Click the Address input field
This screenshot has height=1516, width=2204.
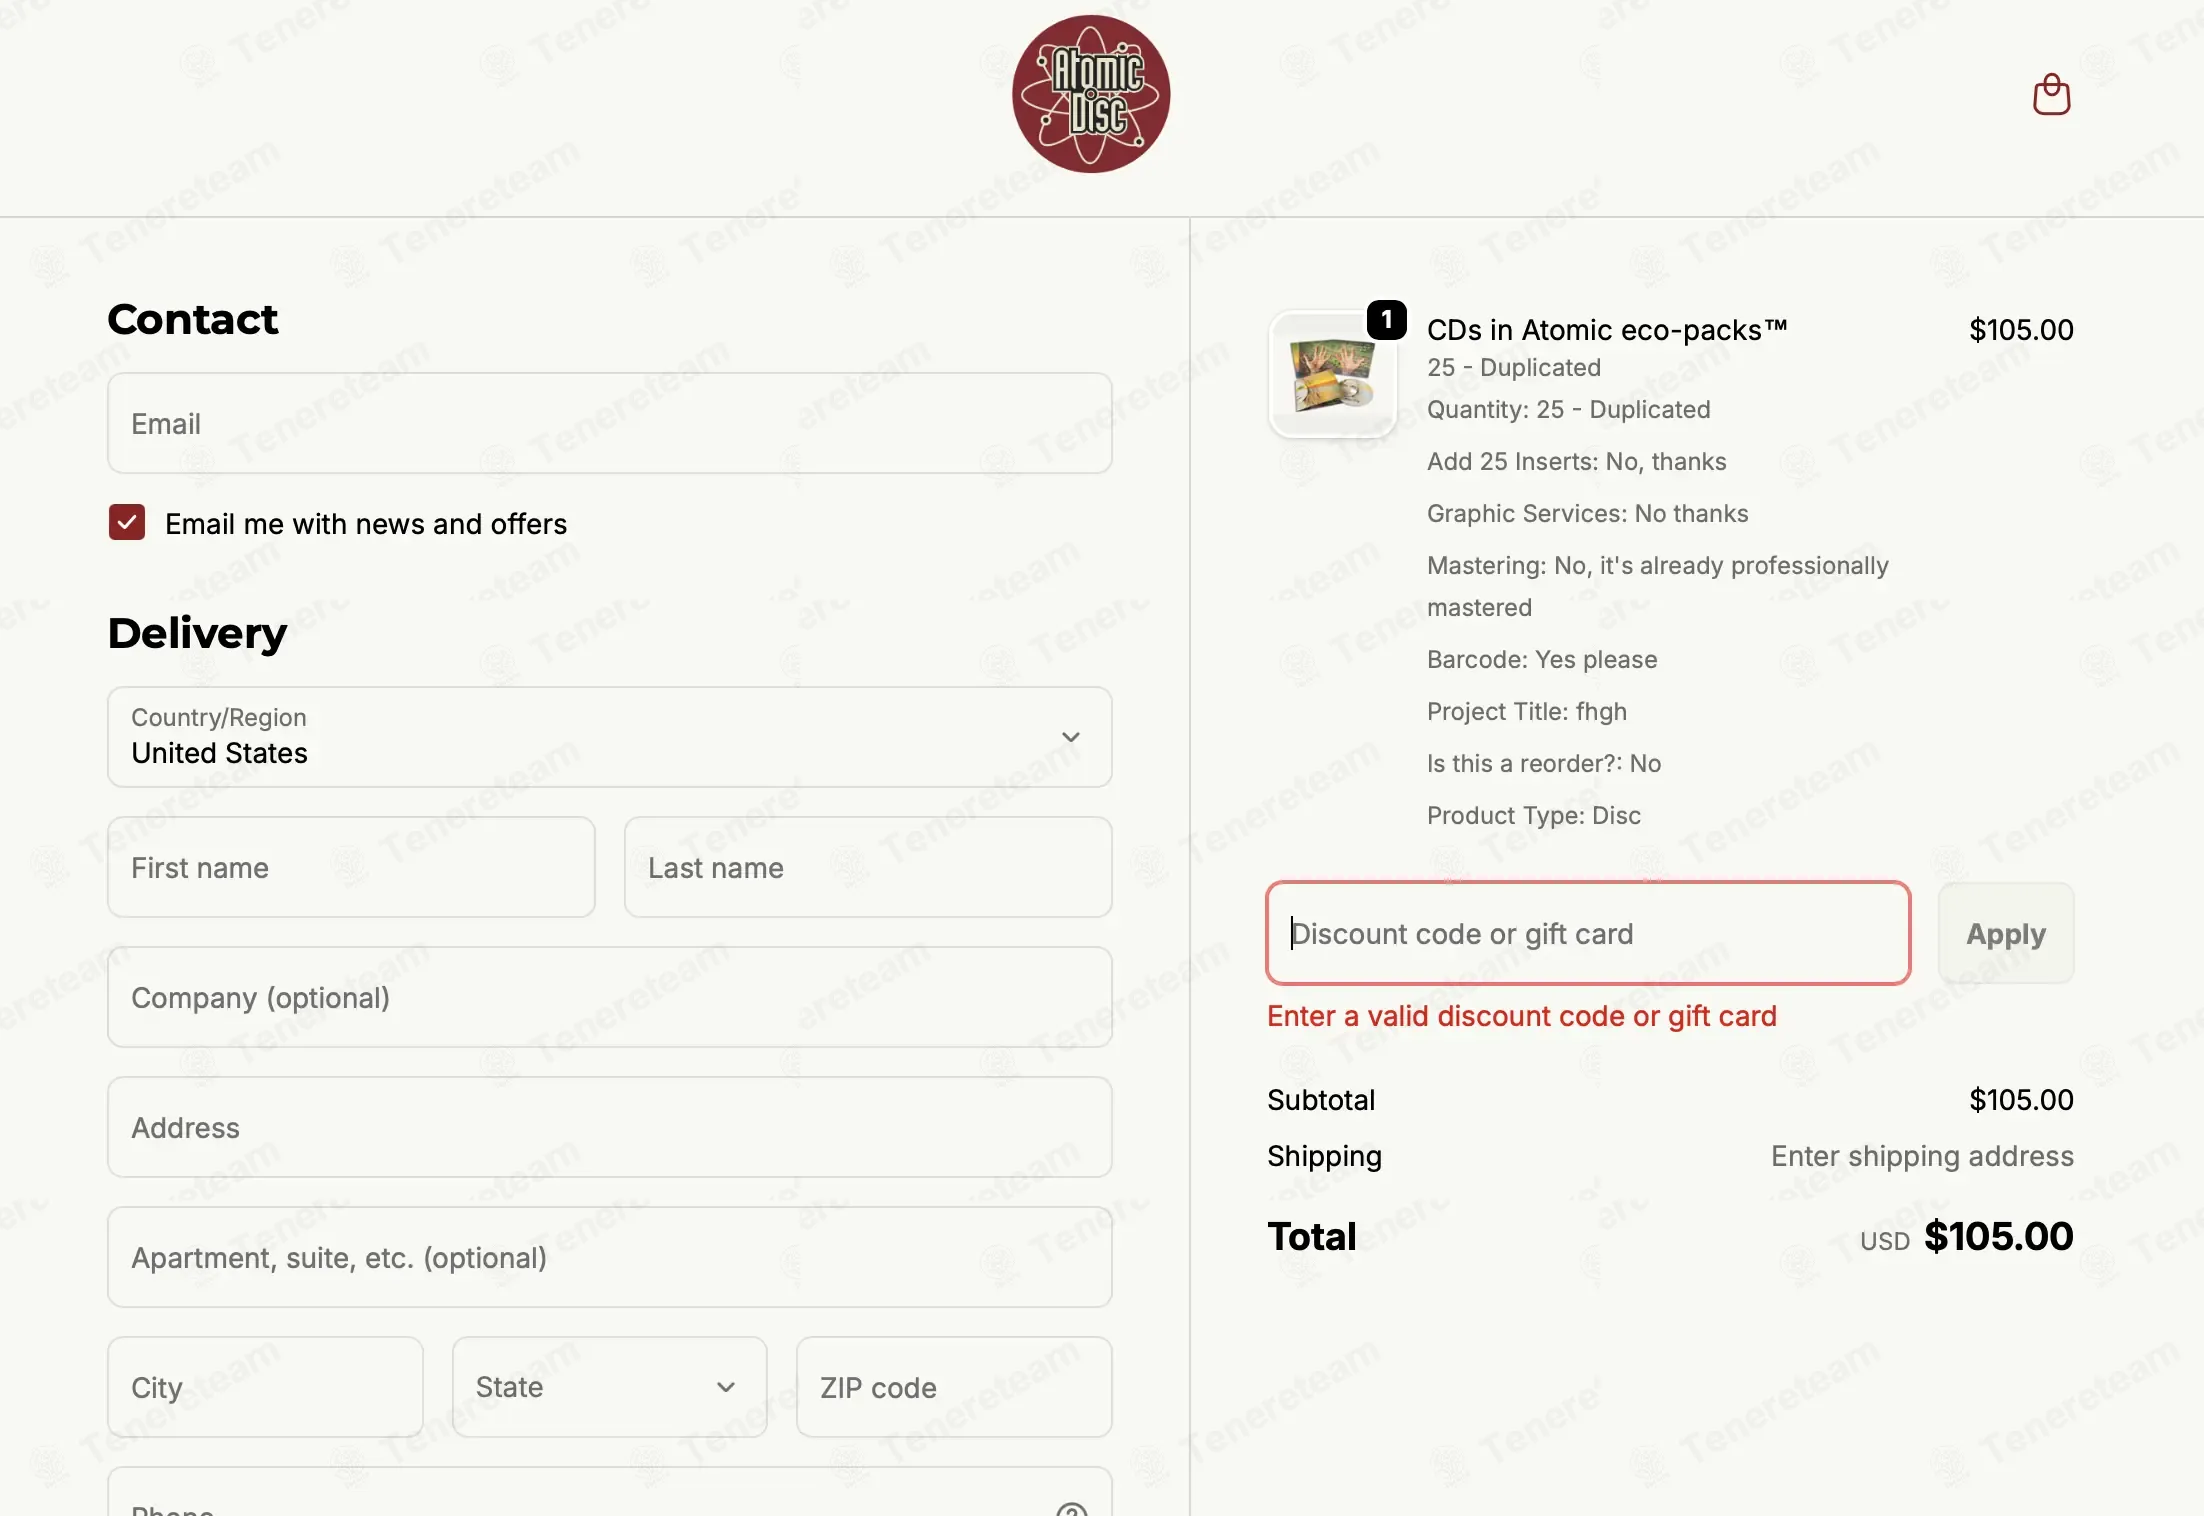tap(610, 1127)
